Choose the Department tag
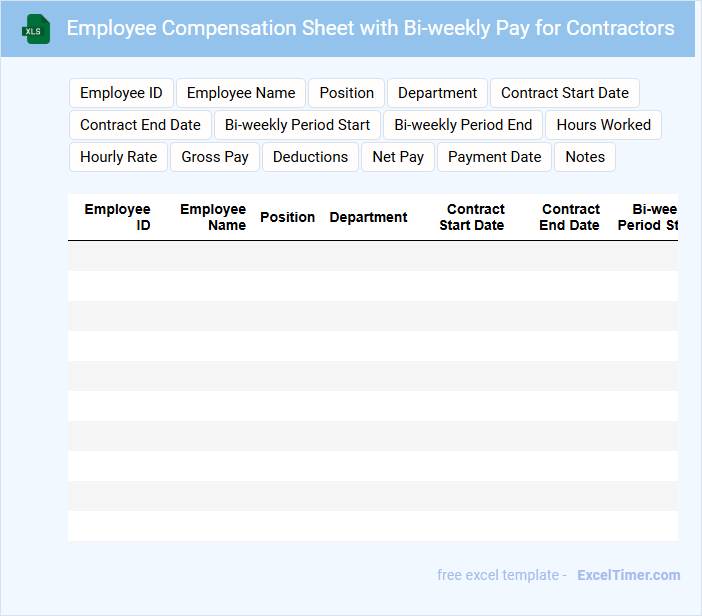702x616 pixels. coord(437,93)
